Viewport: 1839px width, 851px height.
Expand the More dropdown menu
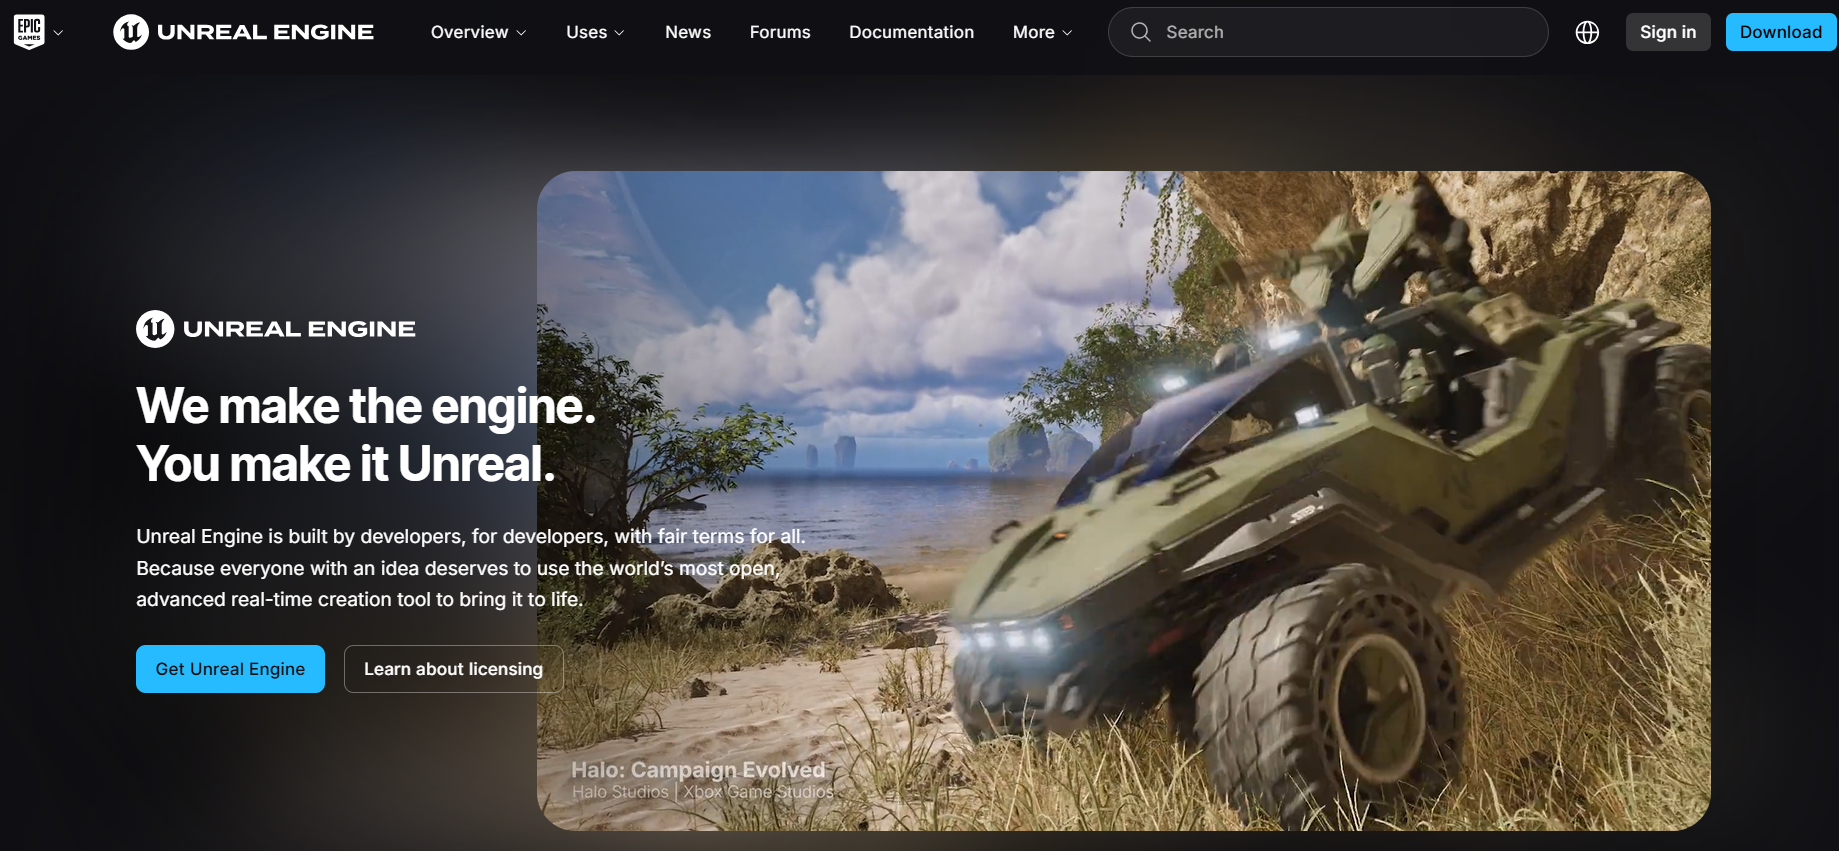[1042, 32]
